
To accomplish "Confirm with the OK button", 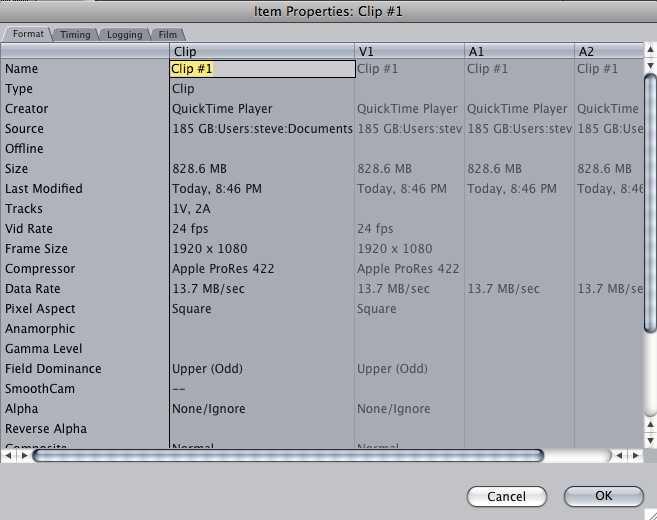I will 603,496.
